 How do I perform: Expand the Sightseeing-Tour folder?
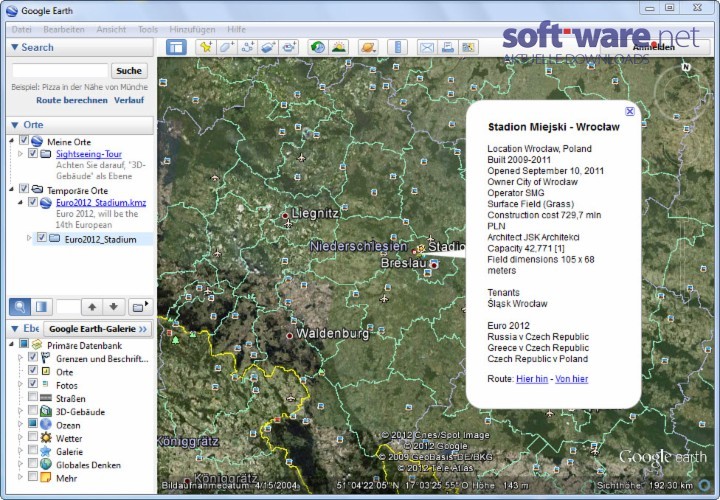pos(20,153)
